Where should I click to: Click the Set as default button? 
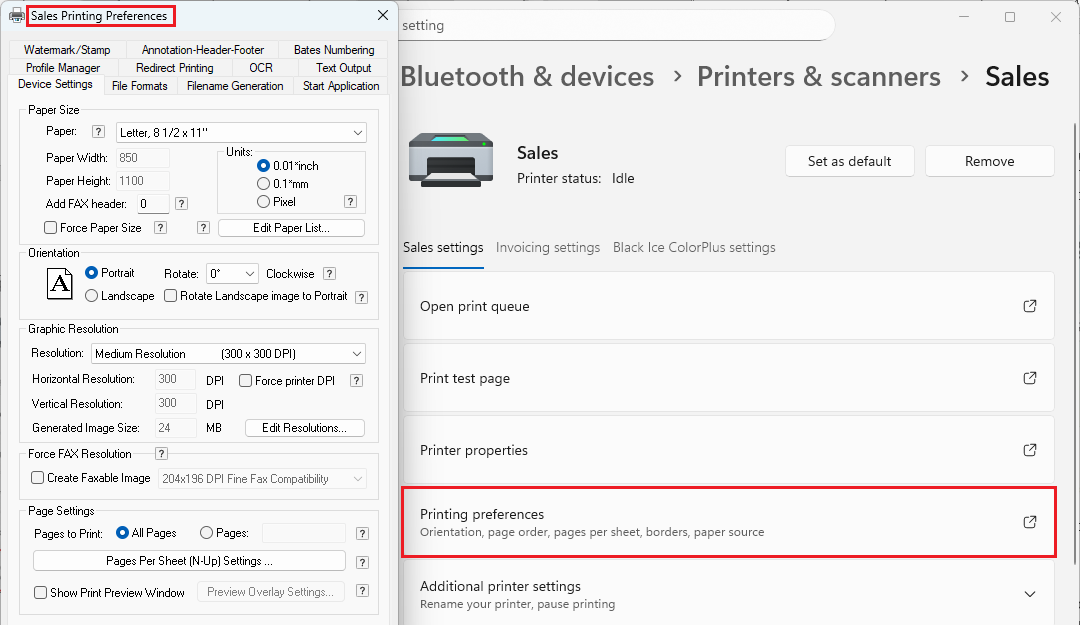(849, 161)
